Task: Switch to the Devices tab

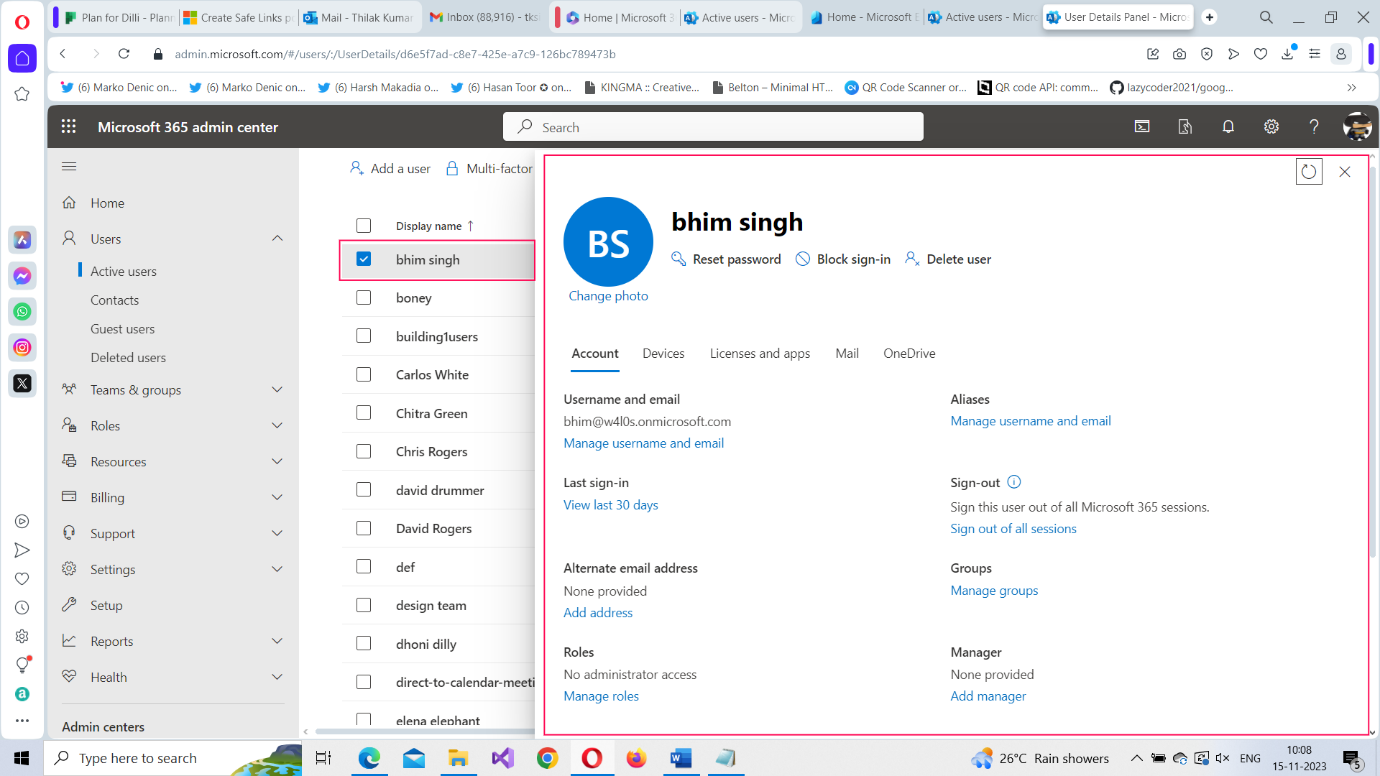Action: (663, 353)
